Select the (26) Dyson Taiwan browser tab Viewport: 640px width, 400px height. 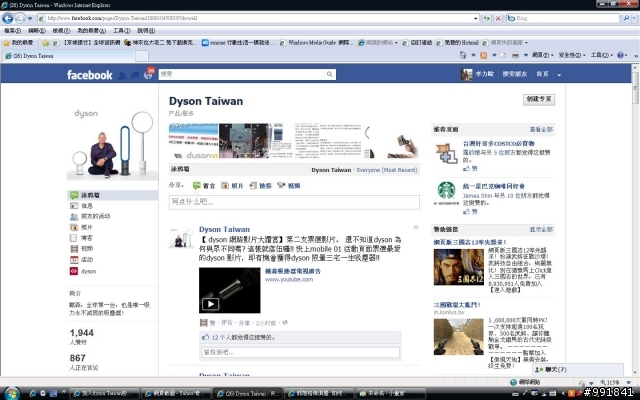pos(69,56)
